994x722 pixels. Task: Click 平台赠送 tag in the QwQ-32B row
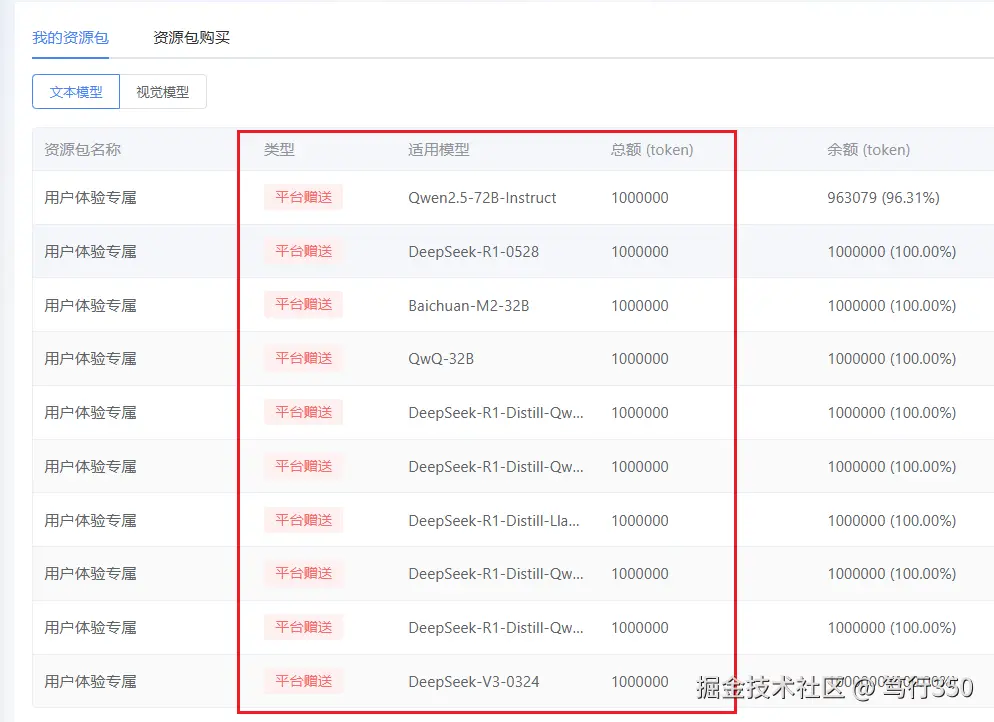(304, 358)
